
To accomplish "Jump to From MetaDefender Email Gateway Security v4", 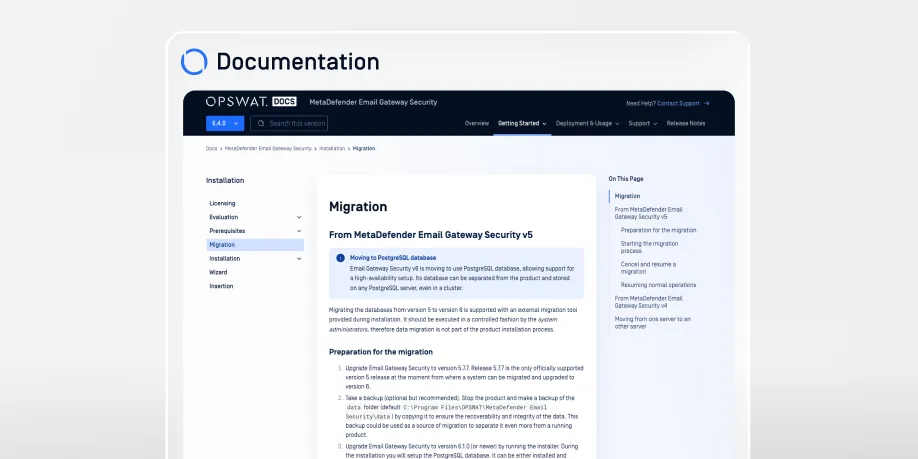I will point(649,302).
